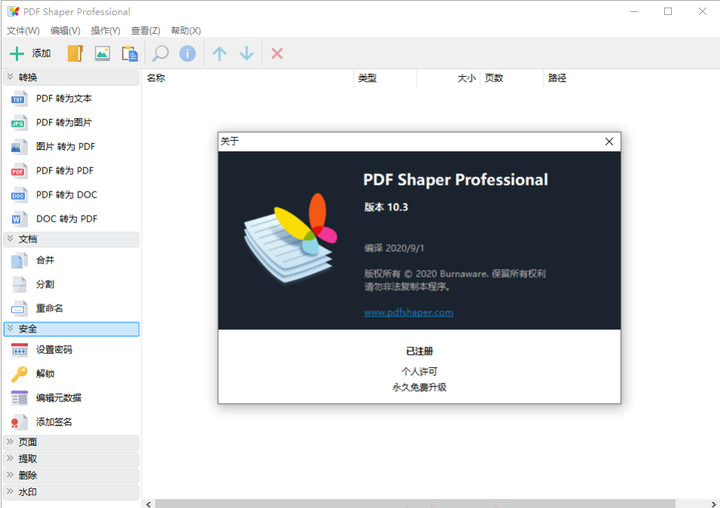Sort by the 名称 column header
This screenshot has height=508, width=720.
pos(248,78)
